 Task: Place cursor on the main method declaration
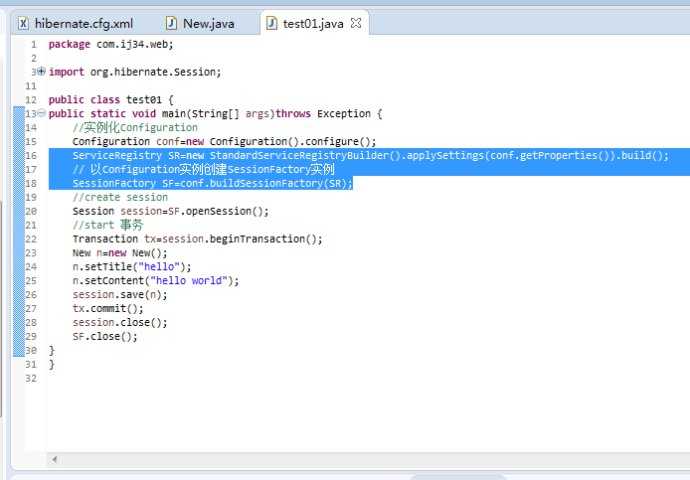tap(215, 114)
